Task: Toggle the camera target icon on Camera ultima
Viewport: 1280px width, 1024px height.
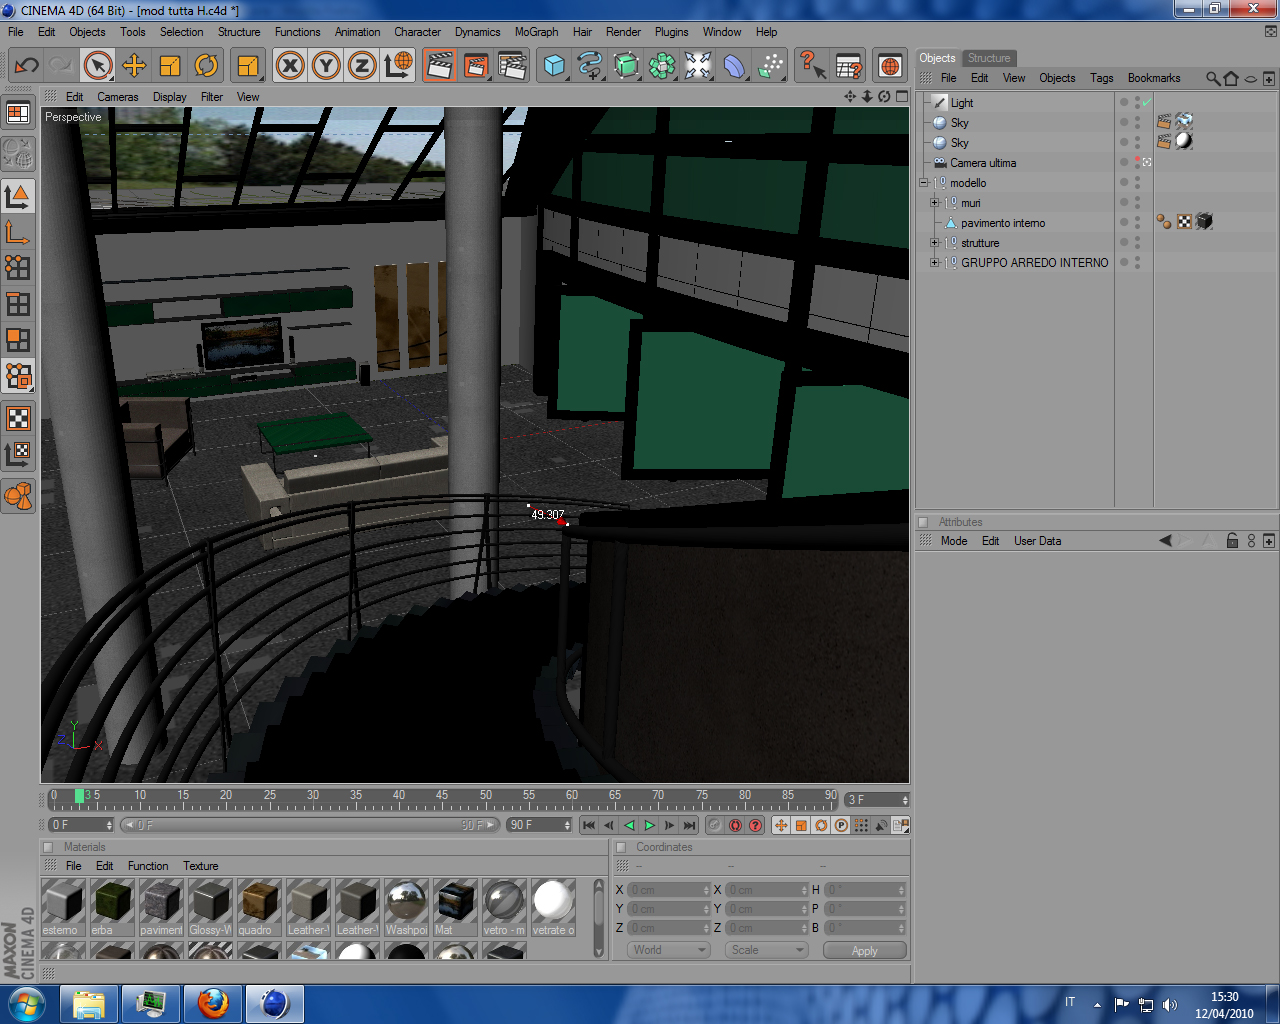Action: [1147, 162]
